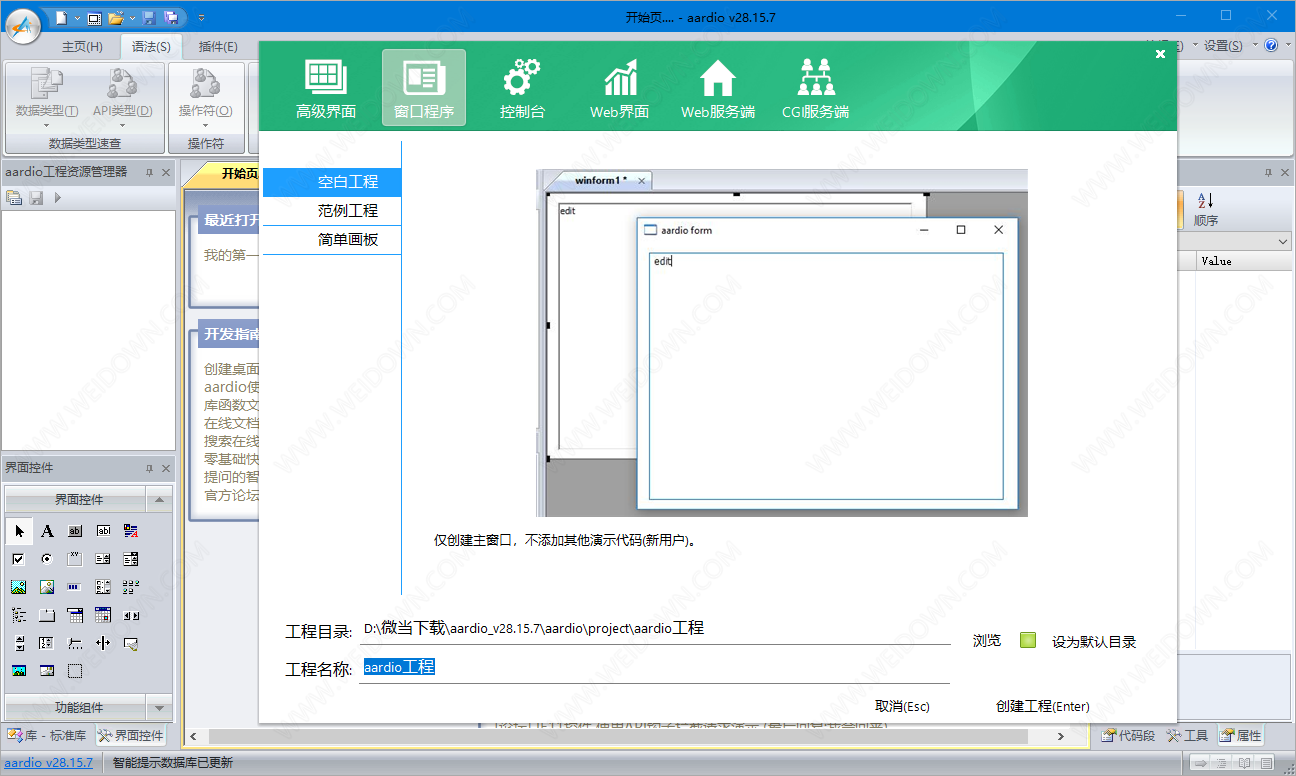Choose the tab control icon in palette
Viewport: 1296px width, 776px height.
pyautogui.click(x=47, y=615)
